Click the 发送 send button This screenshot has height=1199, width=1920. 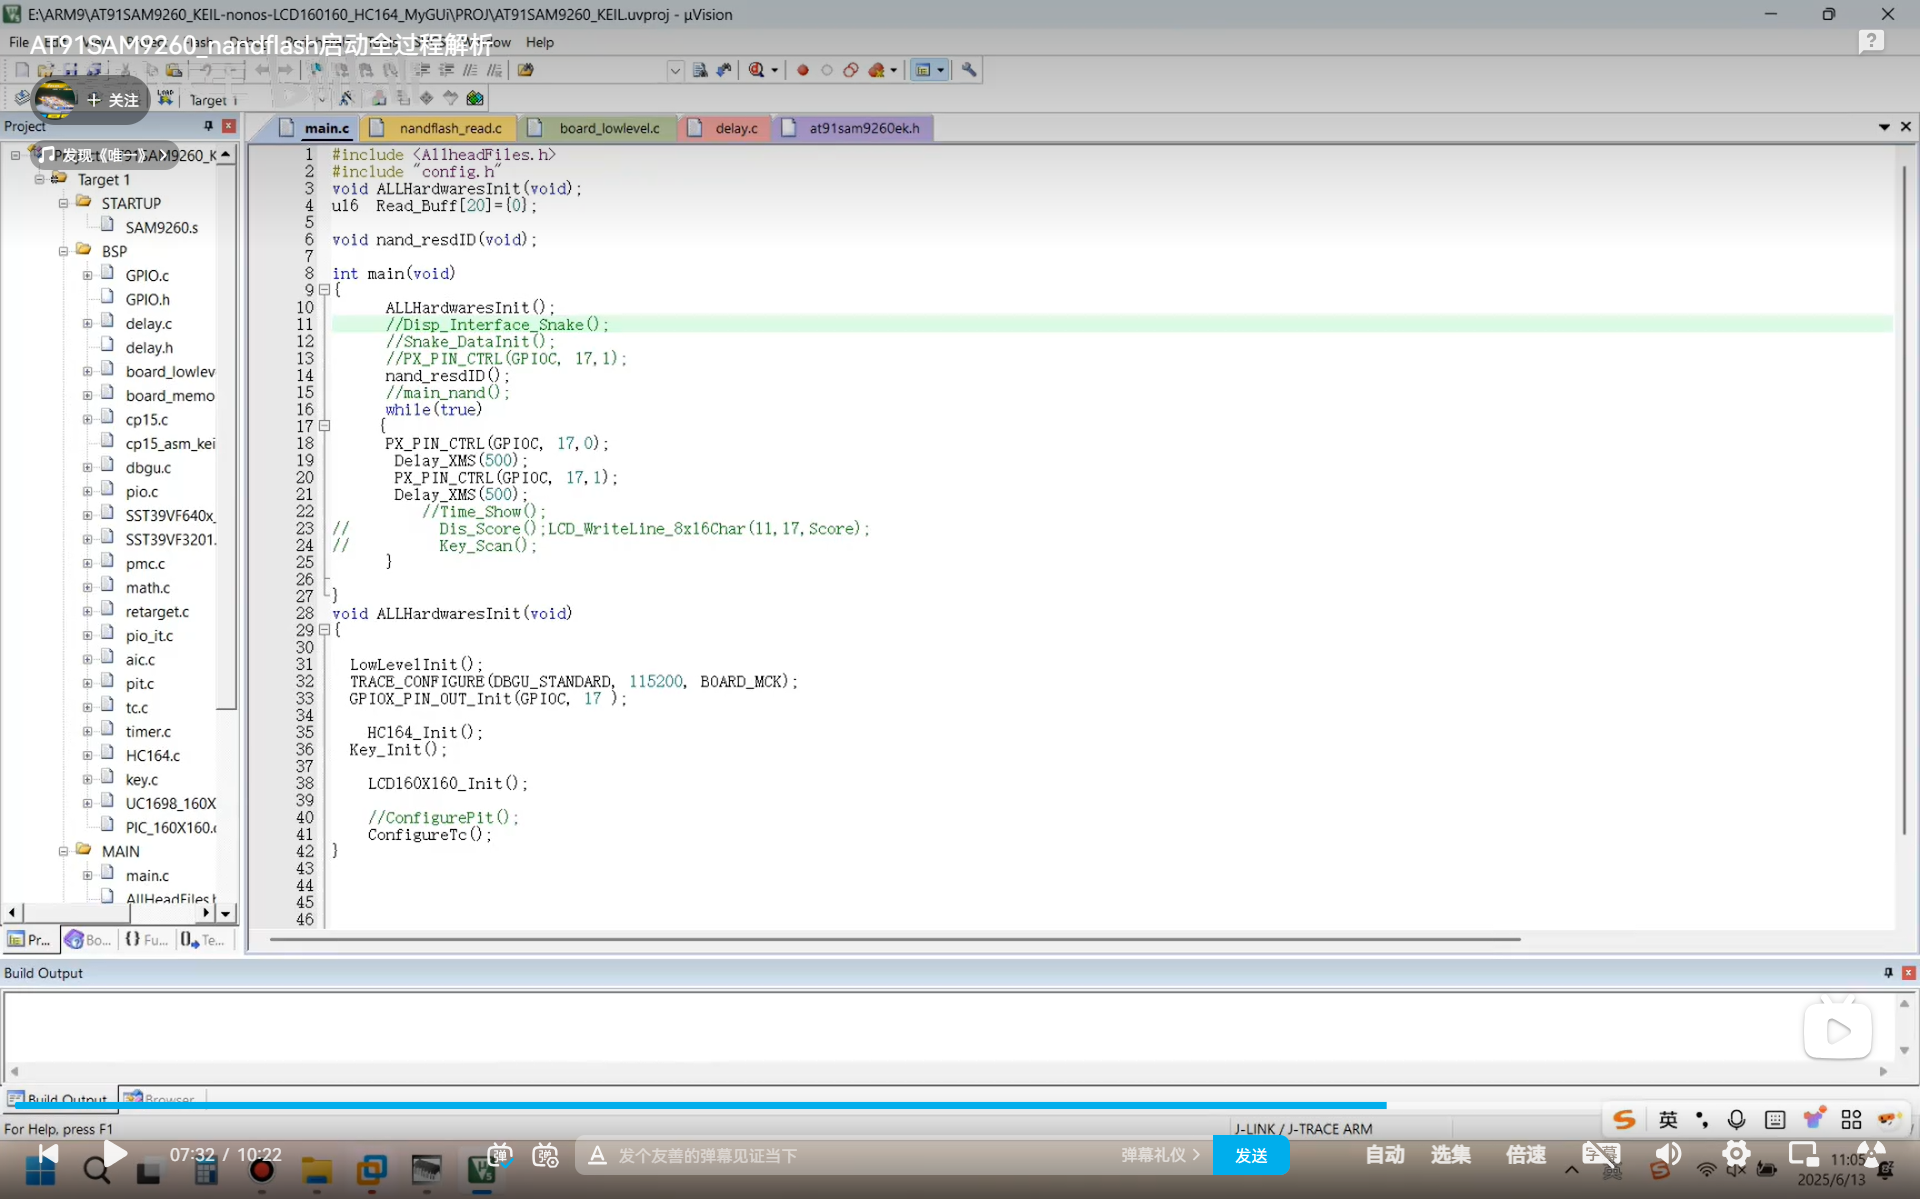point(1250,1155)
